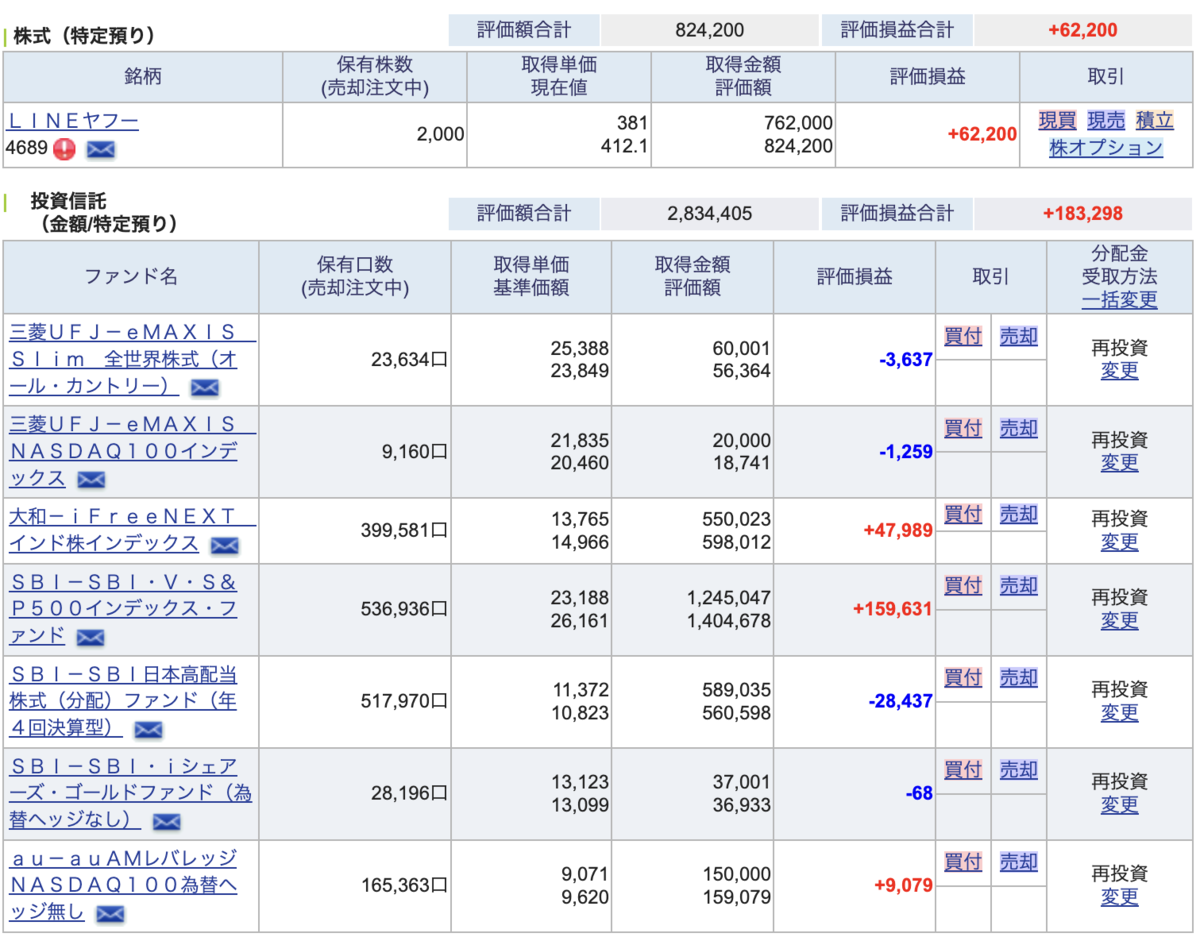Click 変更 for SBI日本高配当株式ファンド

1119,713
